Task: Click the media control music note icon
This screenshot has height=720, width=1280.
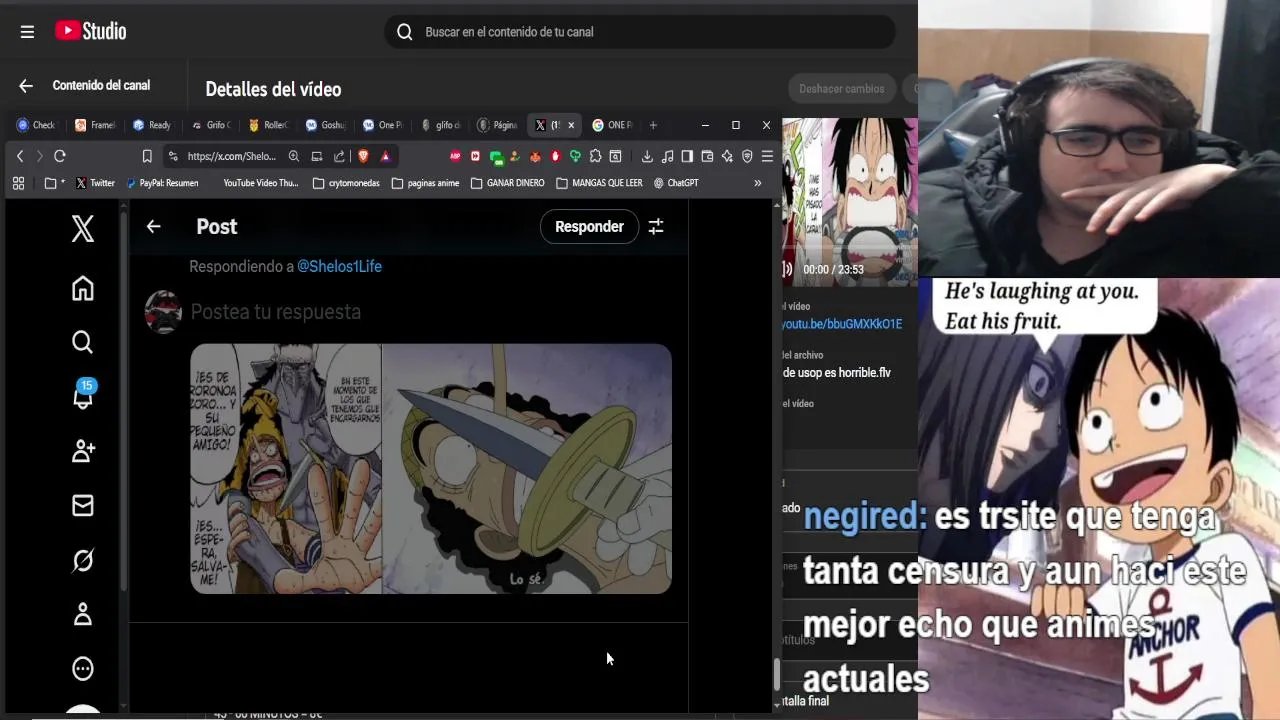Action: tap(667, 156)
